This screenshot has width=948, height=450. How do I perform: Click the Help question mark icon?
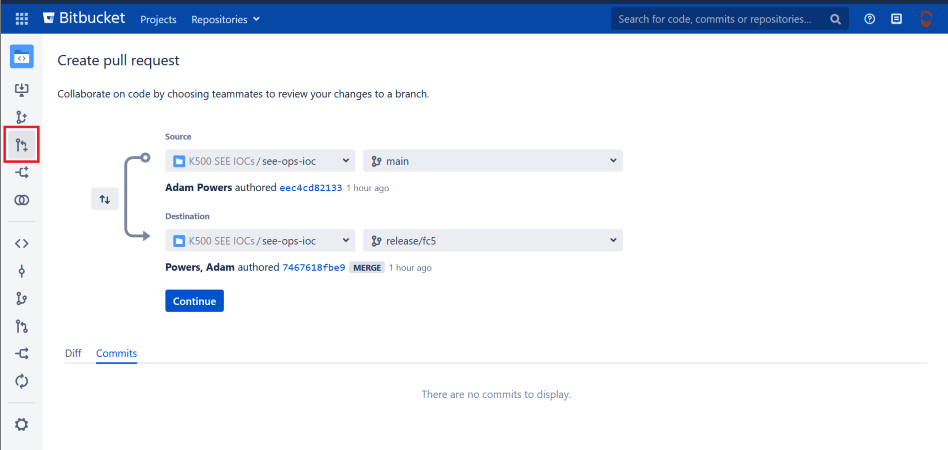870,19
